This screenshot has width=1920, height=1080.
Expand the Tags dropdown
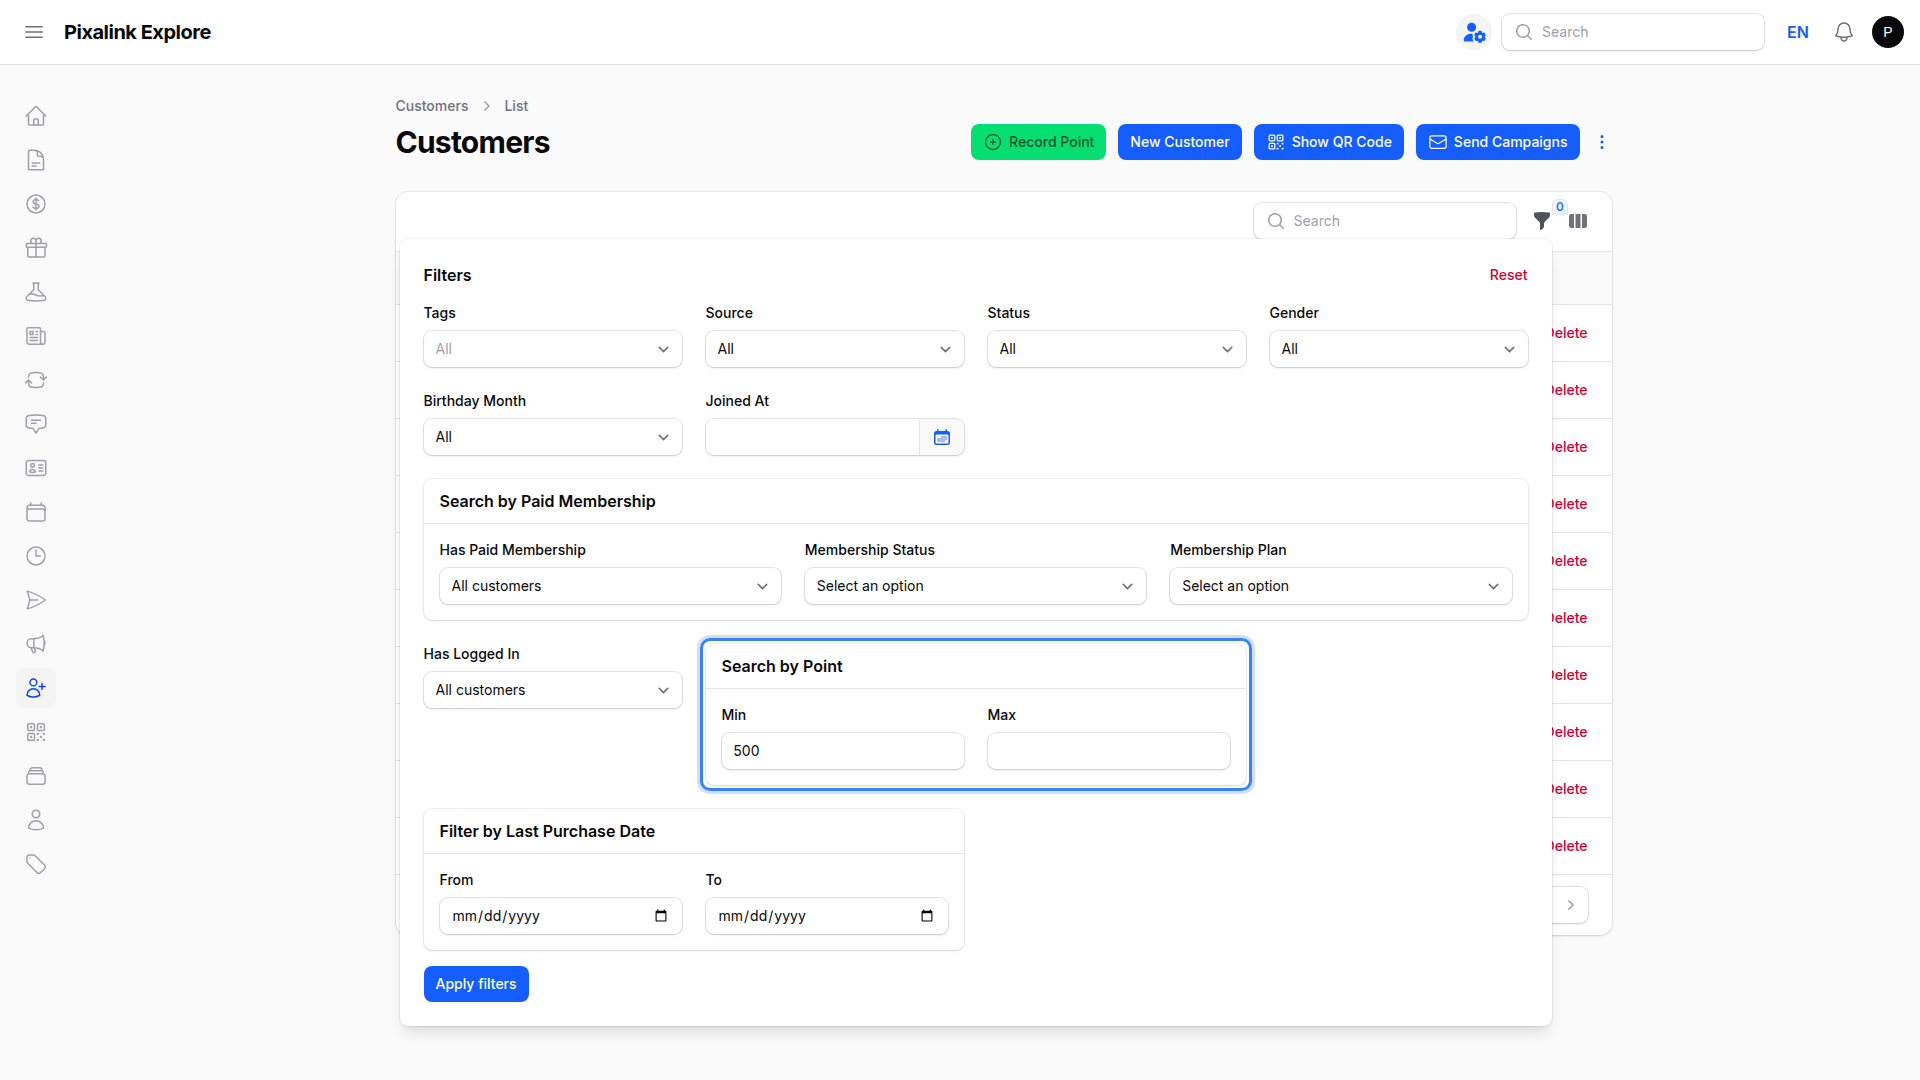[x=553, y=349]
